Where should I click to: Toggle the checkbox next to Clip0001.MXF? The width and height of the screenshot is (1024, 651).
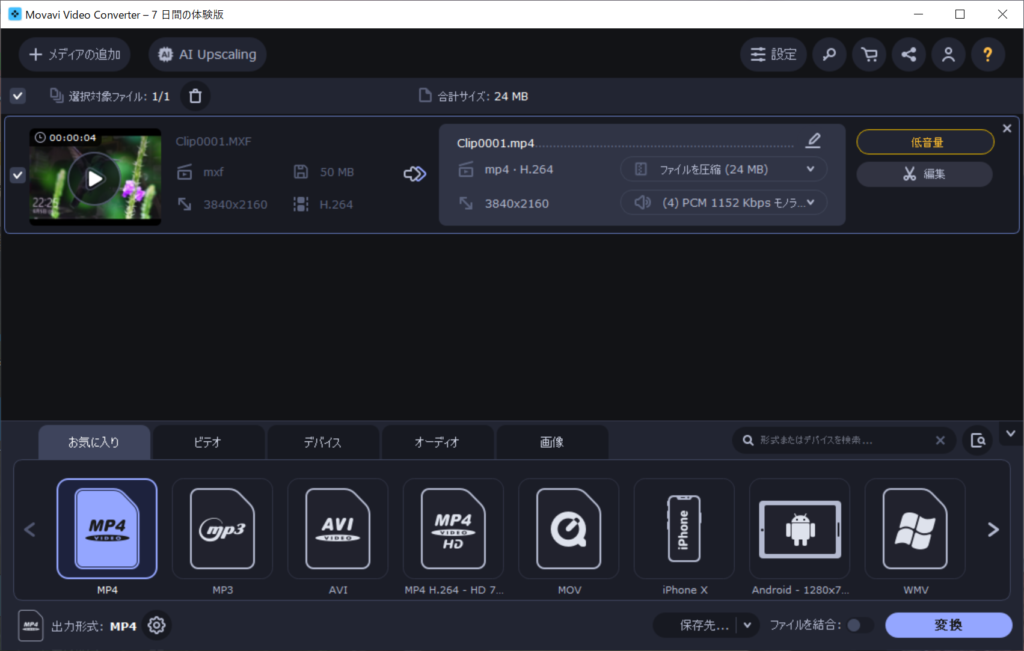tap(17, 174)
